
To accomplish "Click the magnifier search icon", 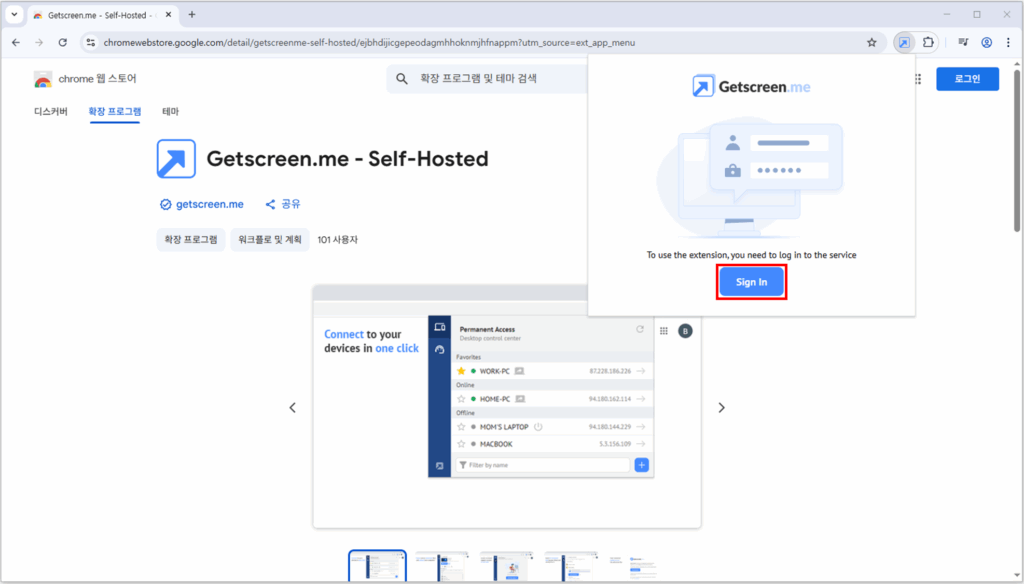I will tap(402, 78).
